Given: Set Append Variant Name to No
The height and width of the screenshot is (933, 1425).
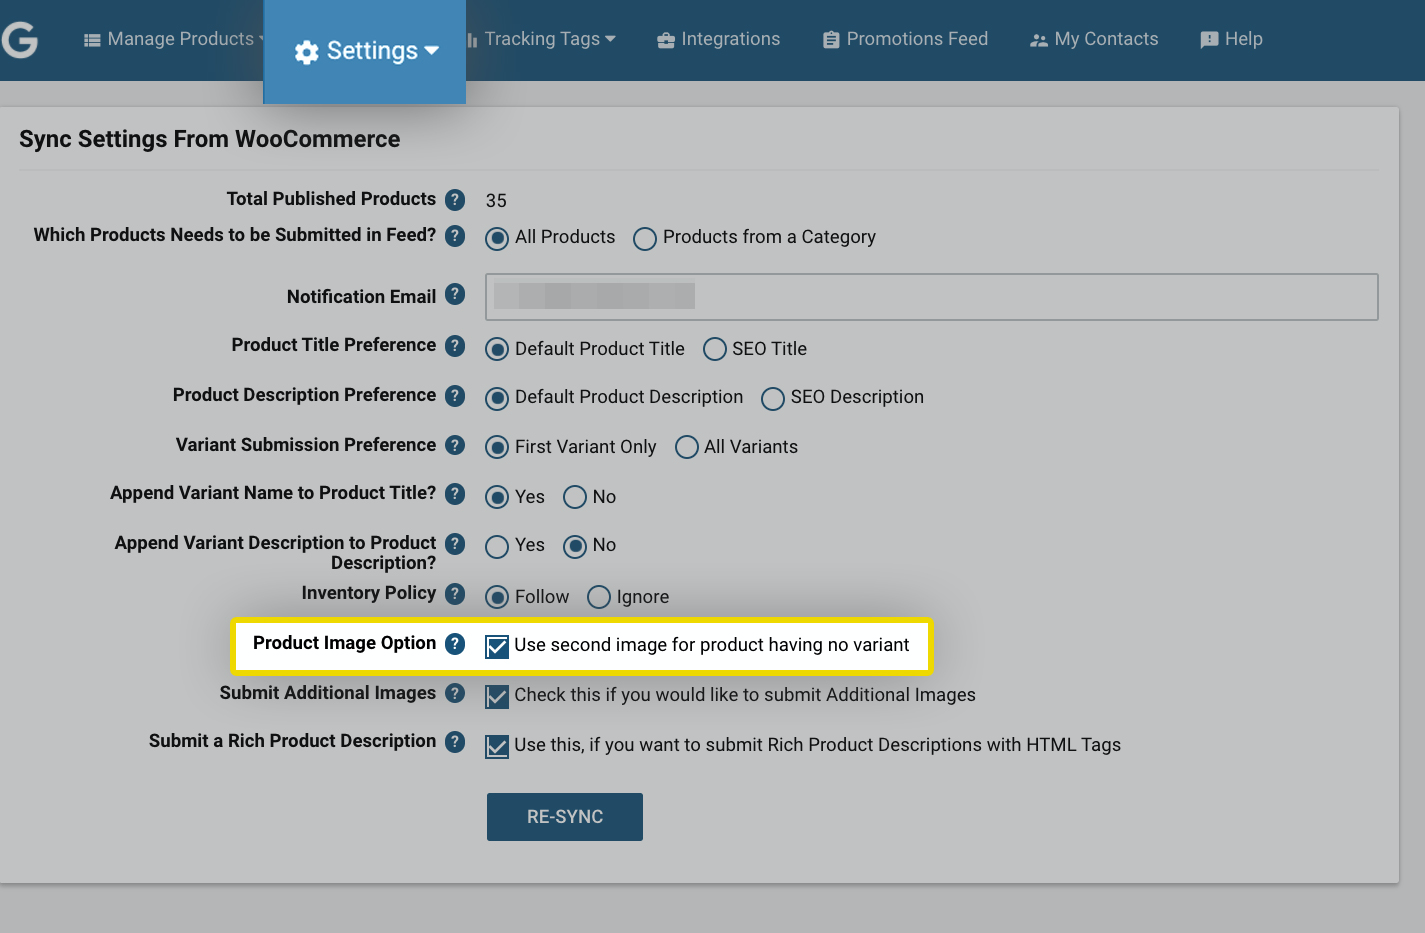Looking at the screenshot, I should coord(575,497).
